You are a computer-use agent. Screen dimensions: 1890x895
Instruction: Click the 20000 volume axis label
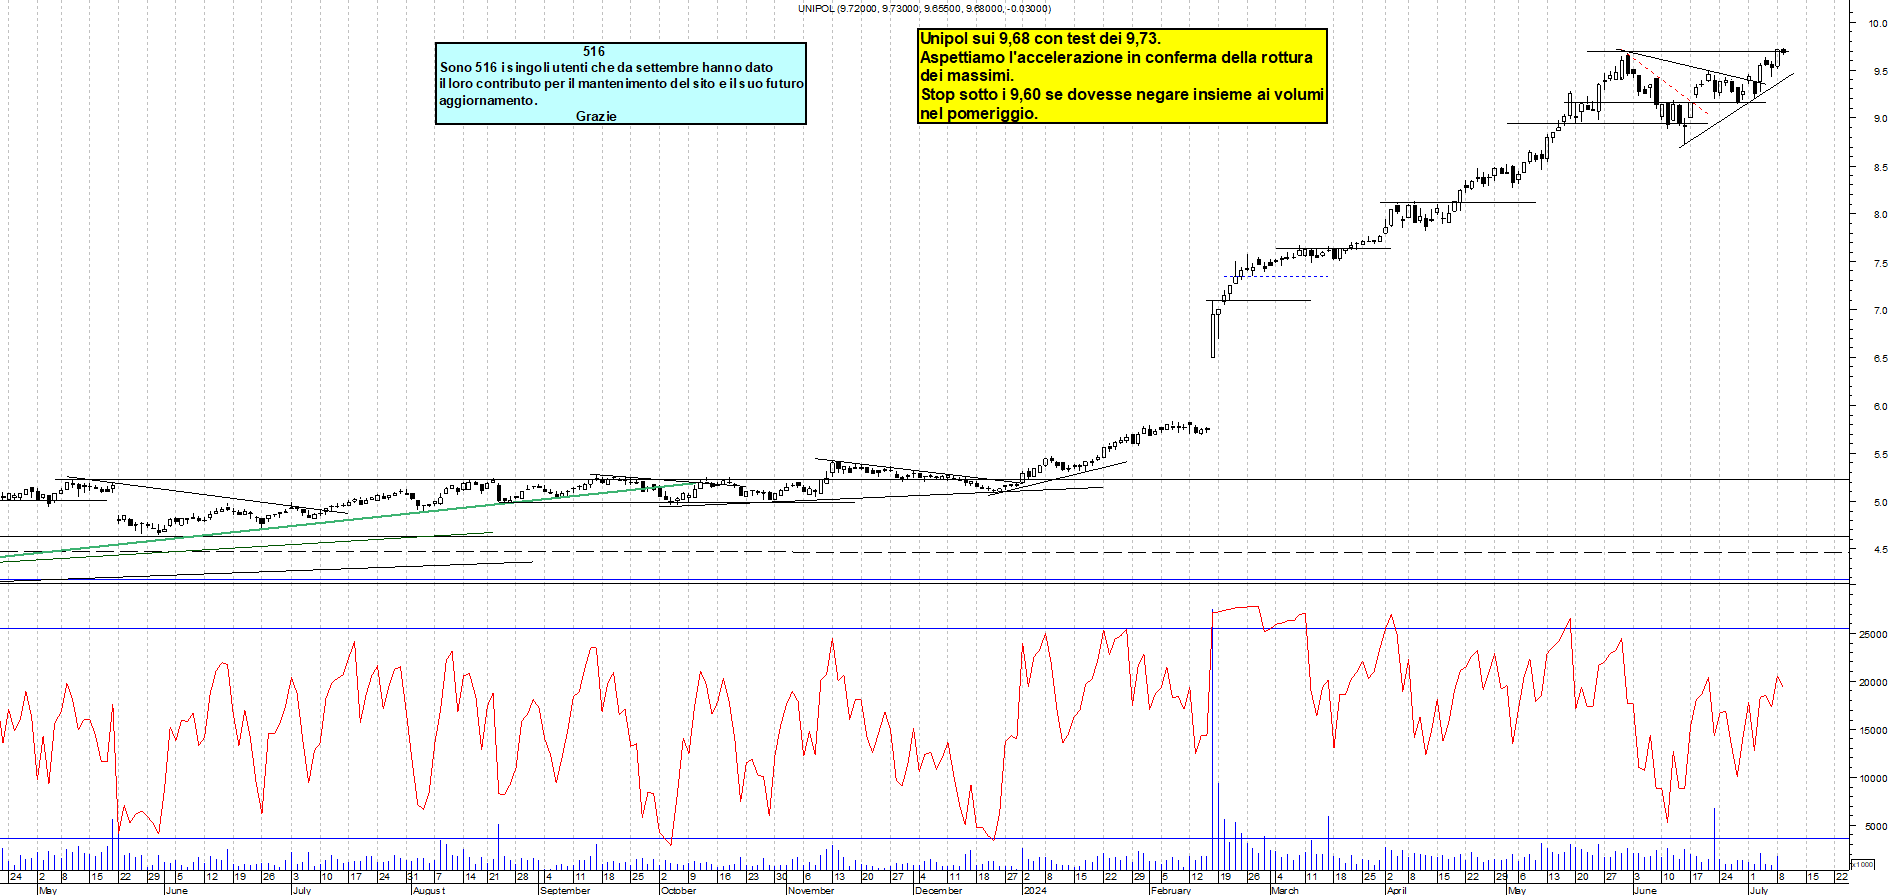tap(1872, 682)
